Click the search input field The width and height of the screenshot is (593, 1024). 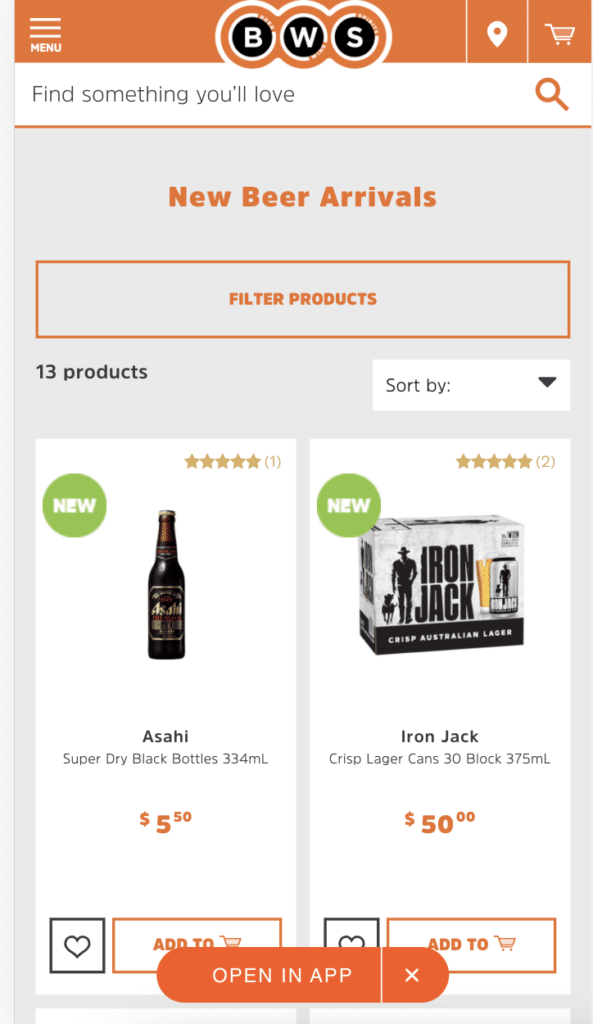tap(250, 94)
